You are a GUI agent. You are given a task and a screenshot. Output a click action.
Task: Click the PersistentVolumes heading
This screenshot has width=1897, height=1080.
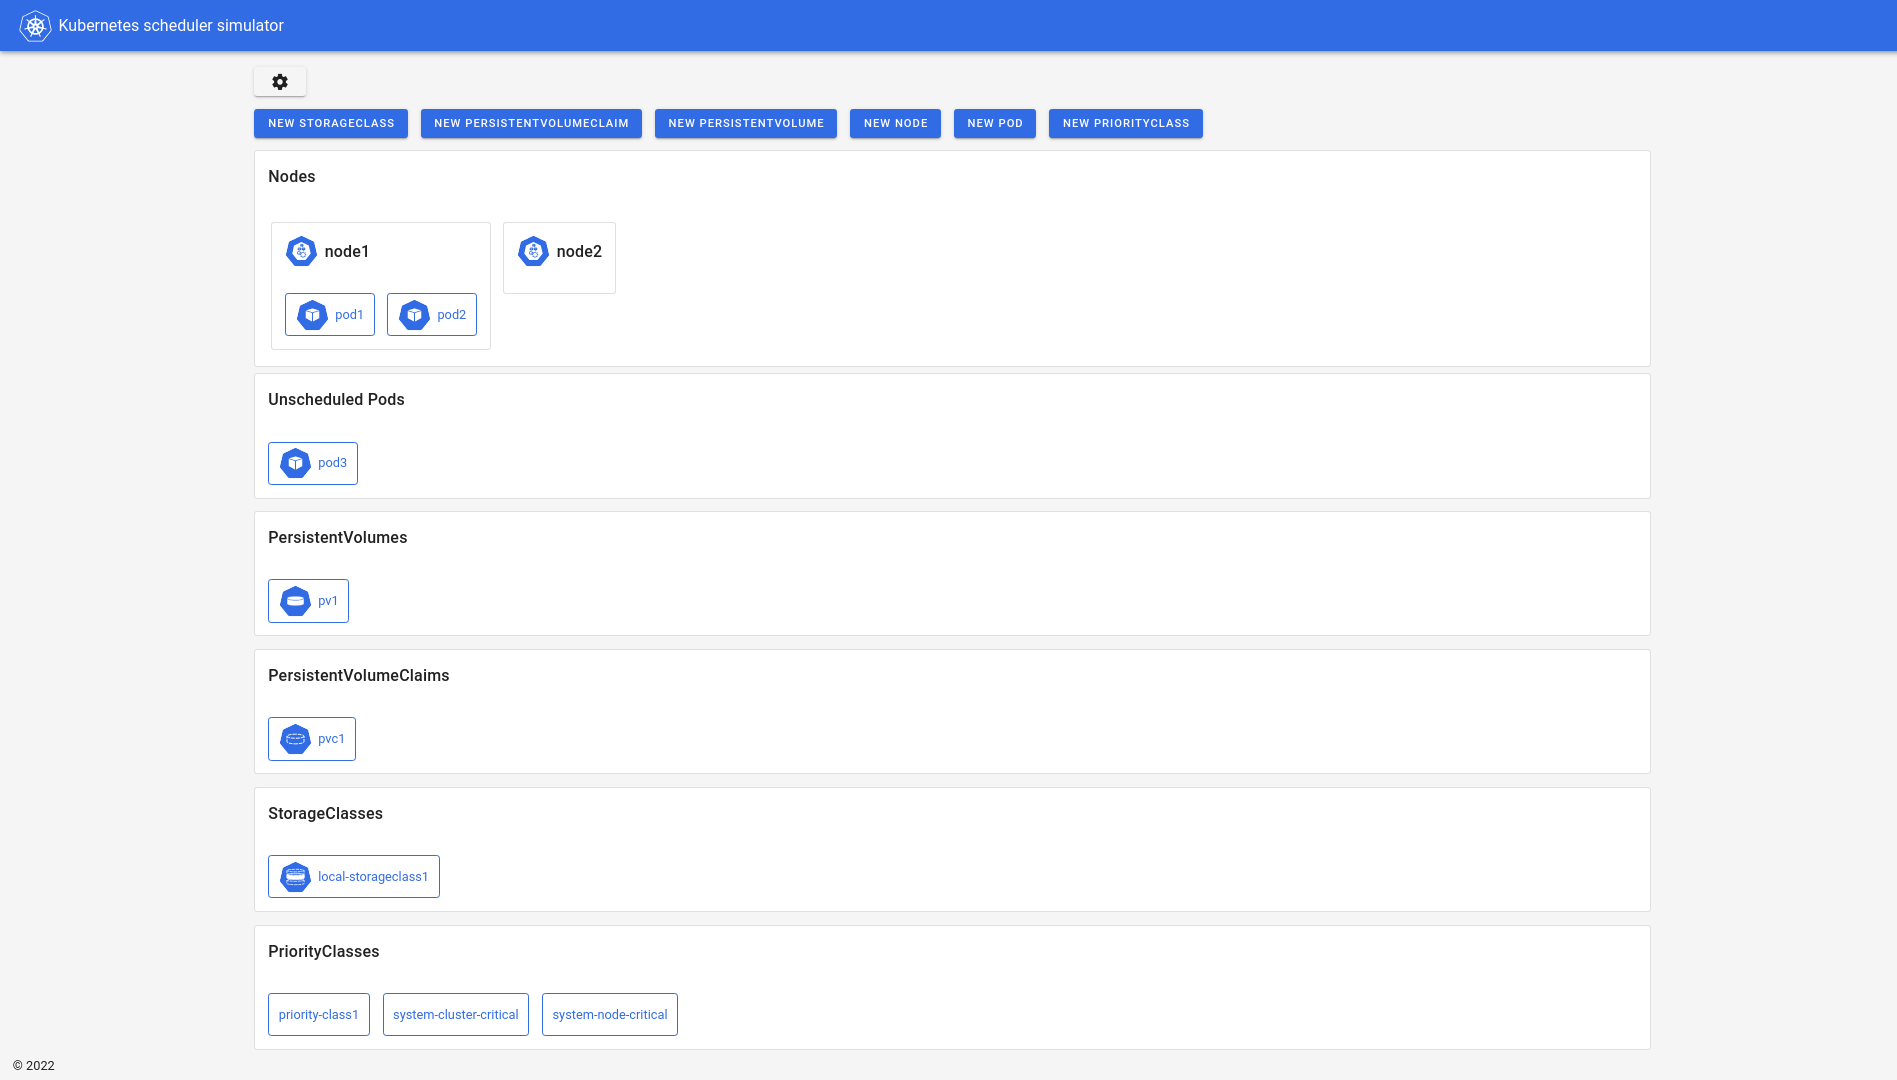(338, 537)
